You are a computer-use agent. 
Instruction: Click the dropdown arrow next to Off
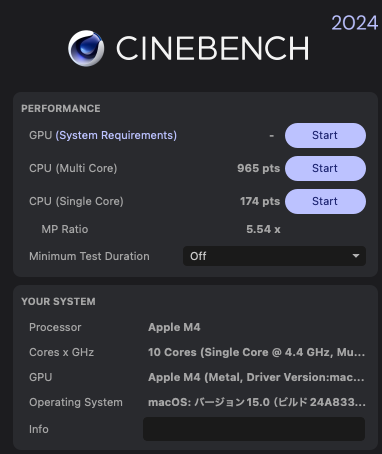[356, 256]
